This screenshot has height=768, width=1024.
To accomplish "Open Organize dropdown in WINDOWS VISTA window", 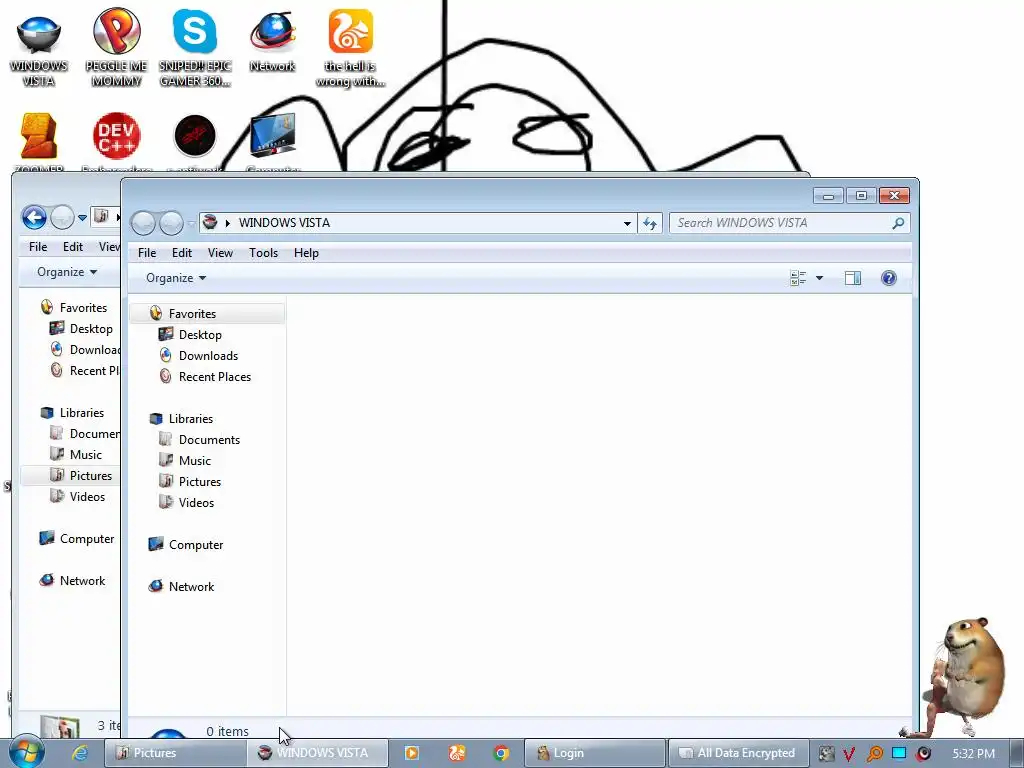I will pyautogui.click(x=176, y=278).
